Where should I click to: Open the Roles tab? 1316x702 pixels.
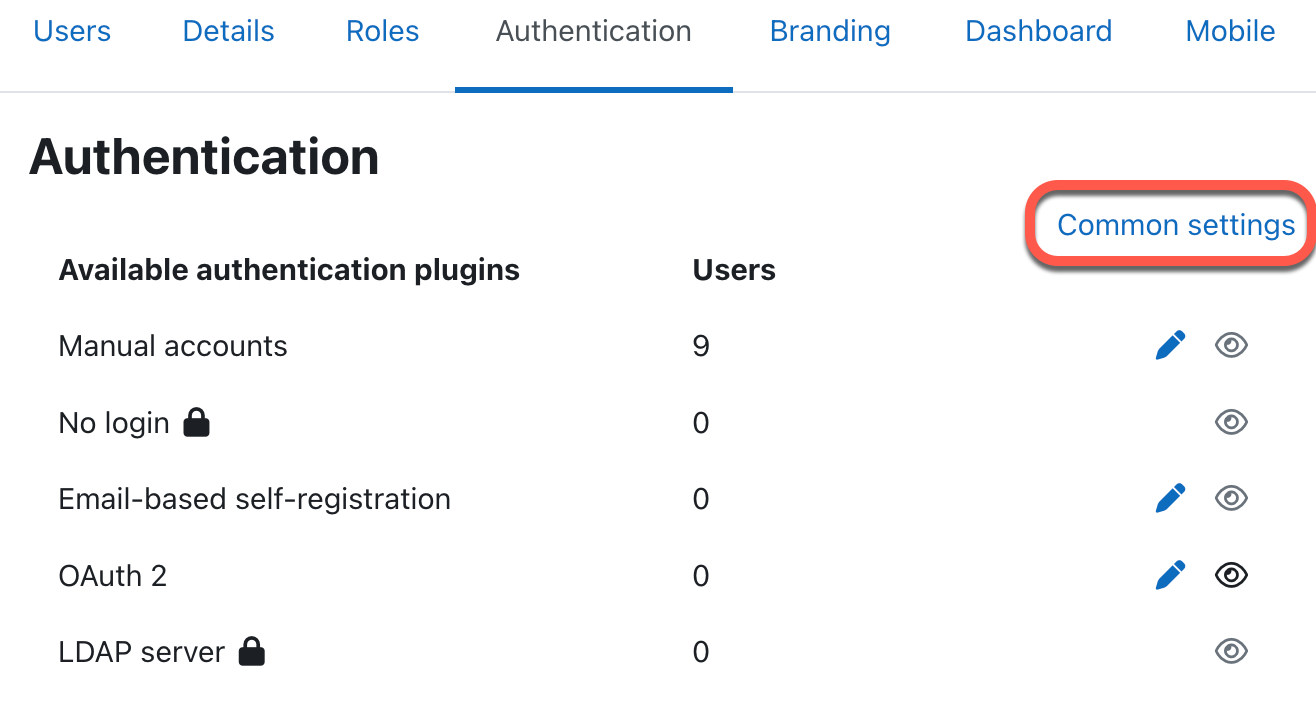(x=382, y=32)
